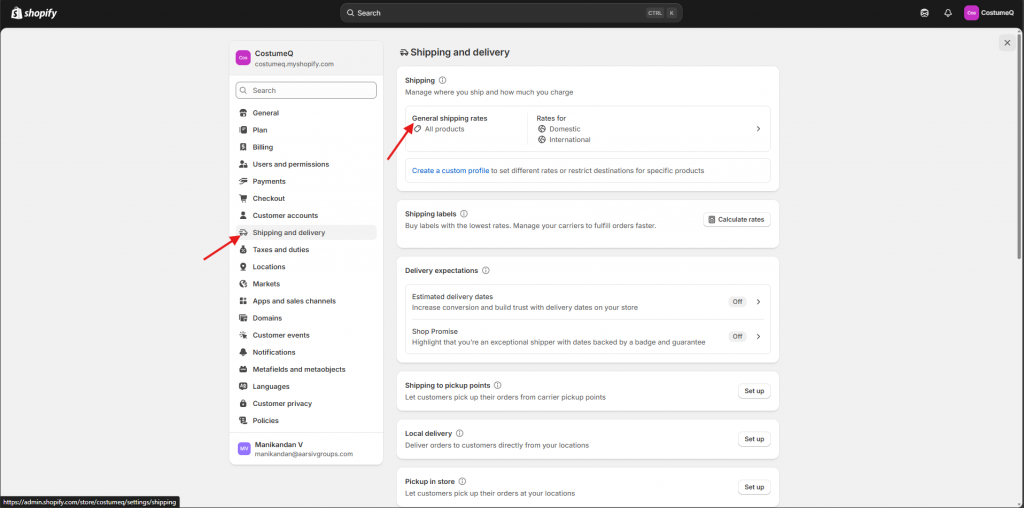Viewport: 1024px width, 508px height.
Task: Open Shop Promise chevron arrow
Action: pos(758,336)
